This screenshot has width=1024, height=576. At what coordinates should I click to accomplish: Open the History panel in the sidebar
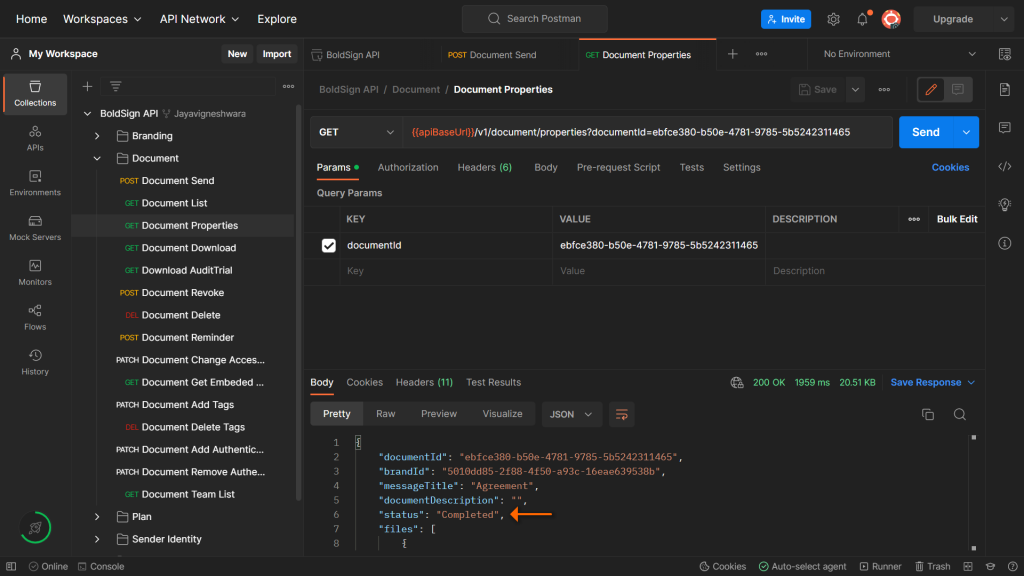pos(34,363)
